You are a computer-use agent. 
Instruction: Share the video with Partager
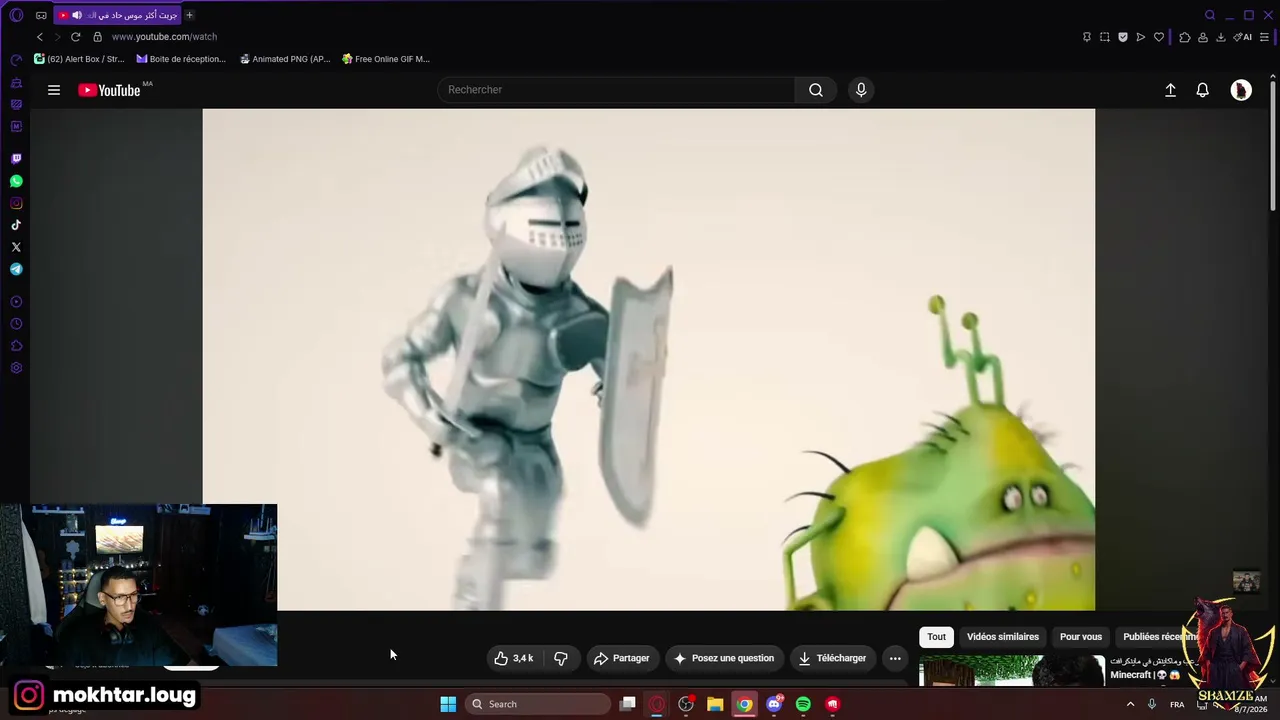point(622,658)
